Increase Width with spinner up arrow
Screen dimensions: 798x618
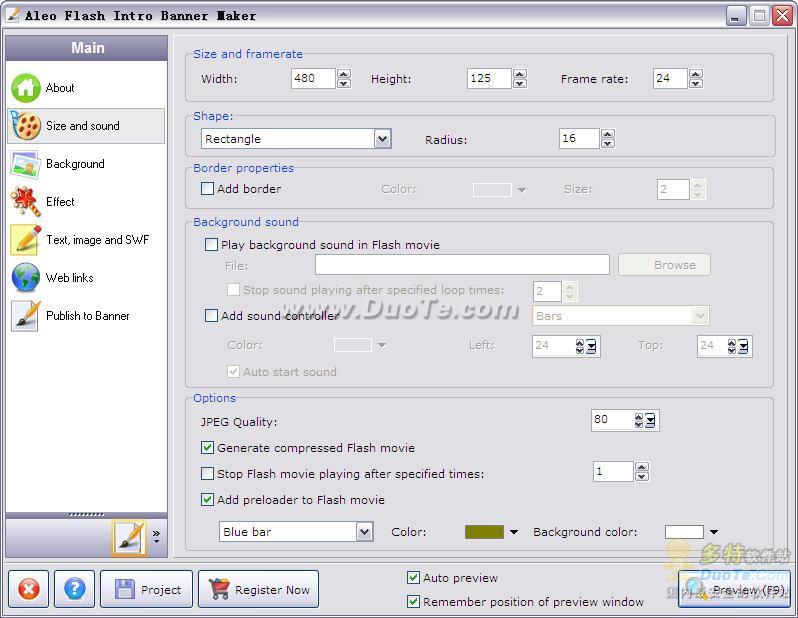coord(344,74)
